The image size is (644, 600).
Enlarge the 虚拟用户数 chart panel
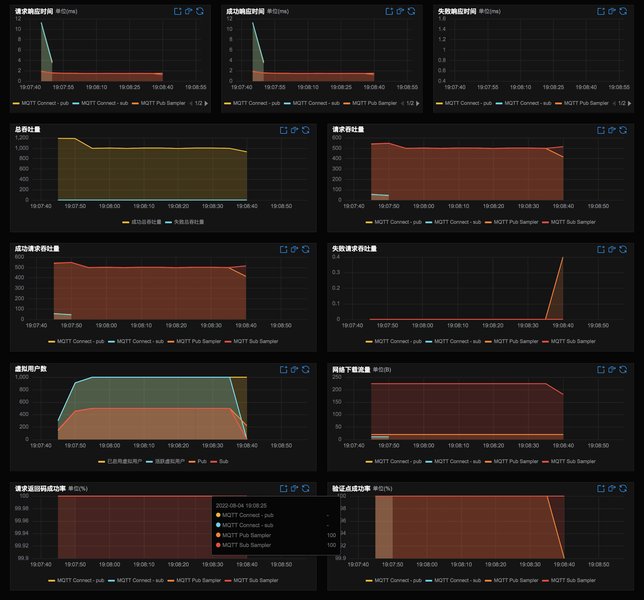coord(283,370)
